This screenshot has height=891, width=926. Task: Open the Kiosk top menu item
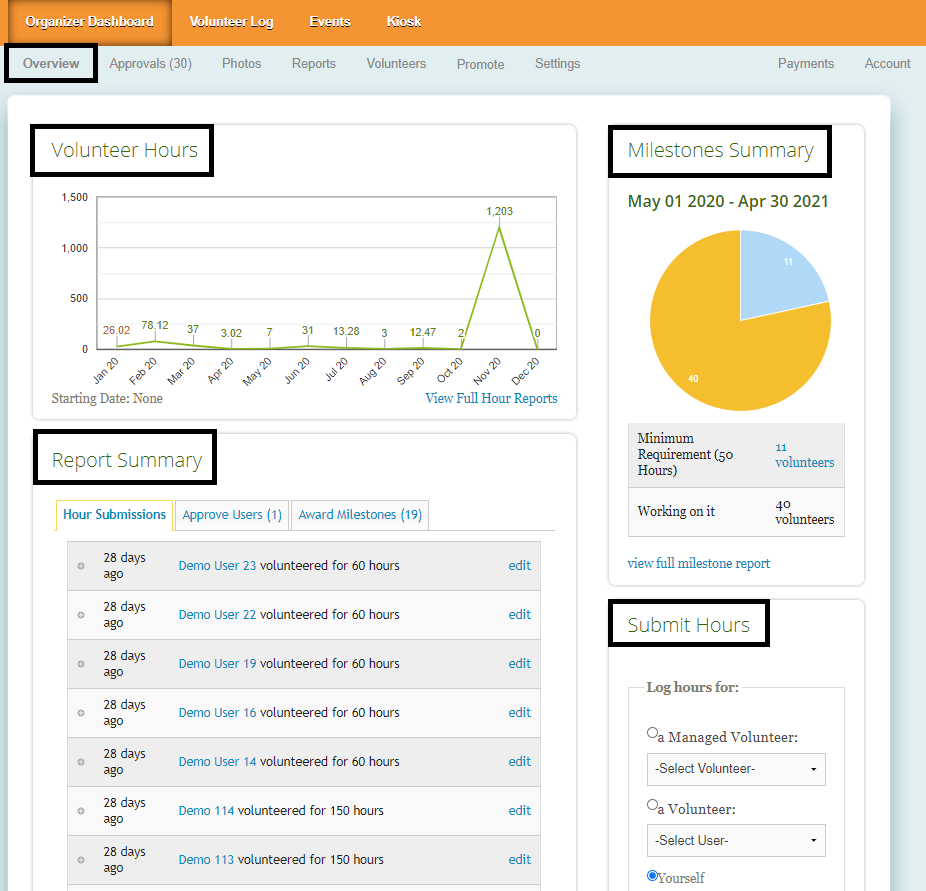pos(404,21)
